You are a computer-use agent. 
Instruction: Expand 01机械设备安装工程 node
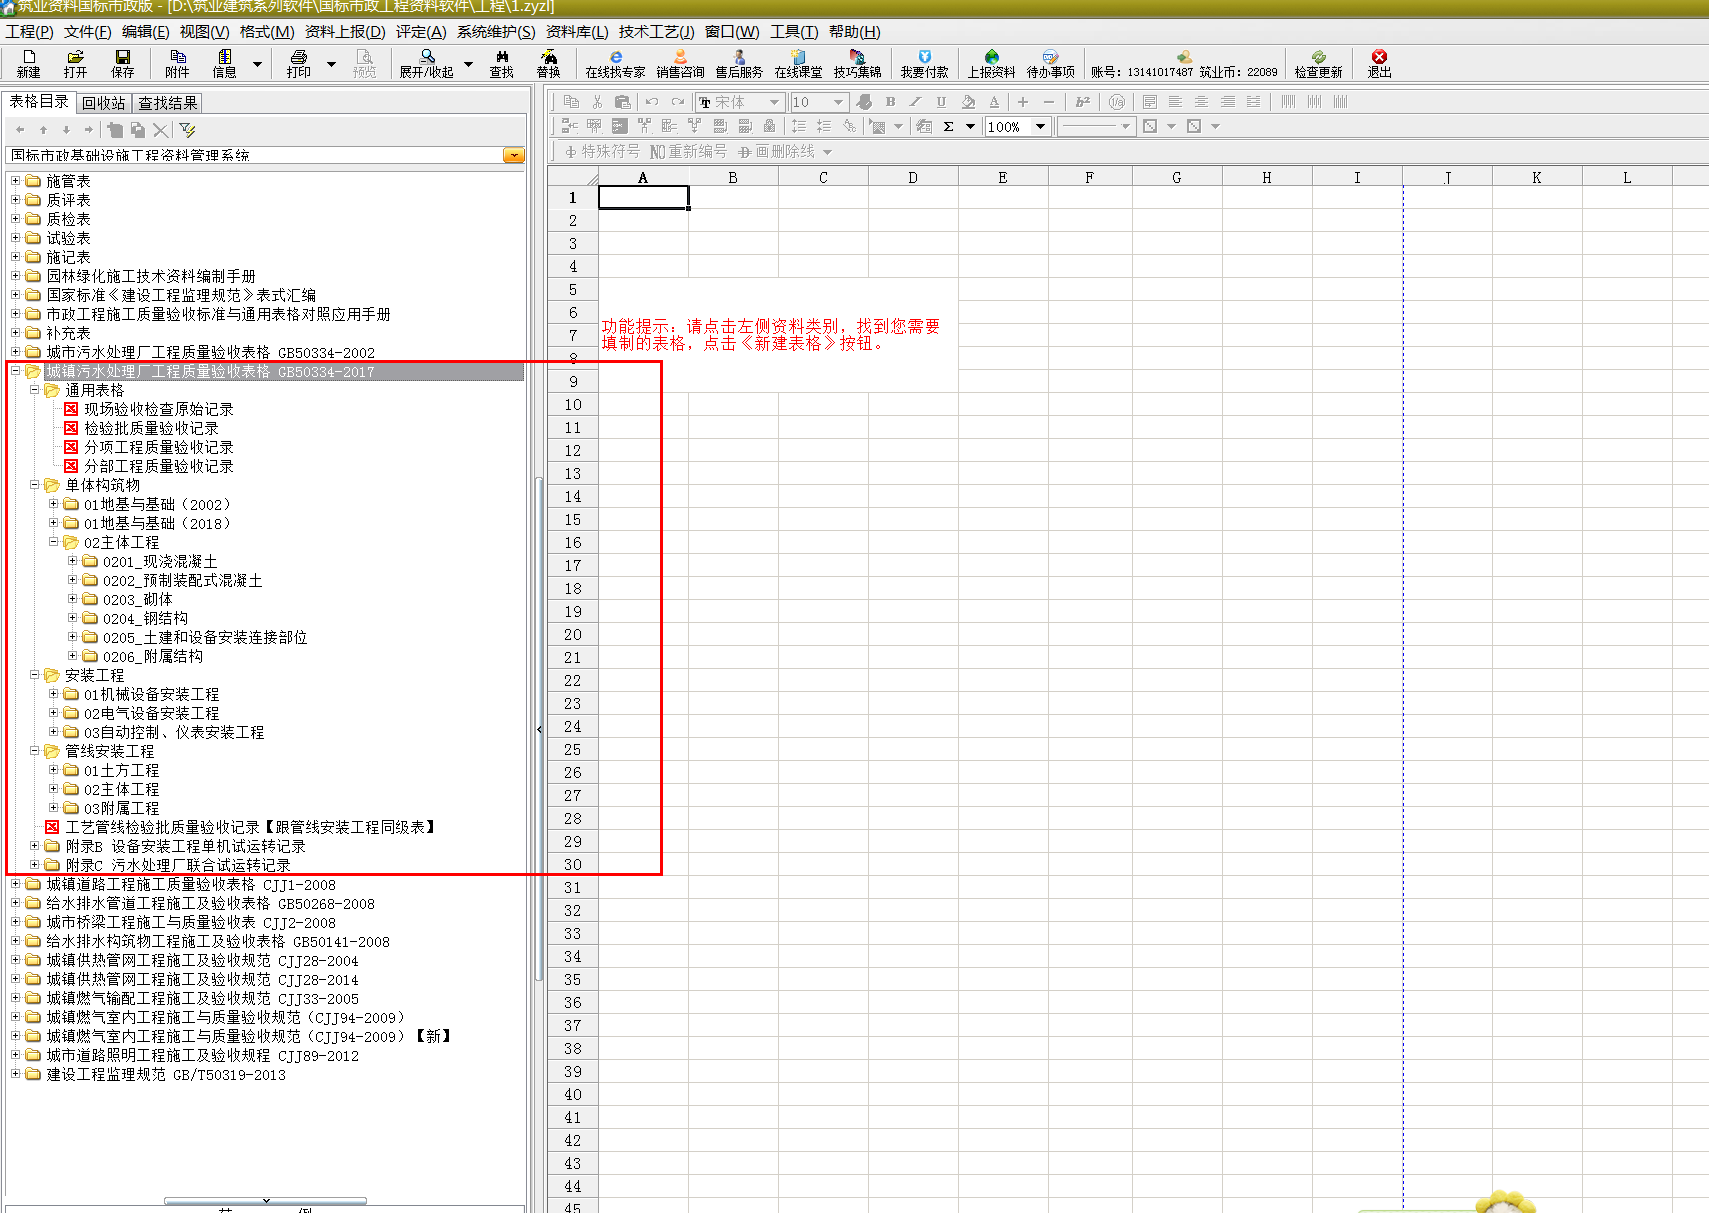tap(53, 694)
